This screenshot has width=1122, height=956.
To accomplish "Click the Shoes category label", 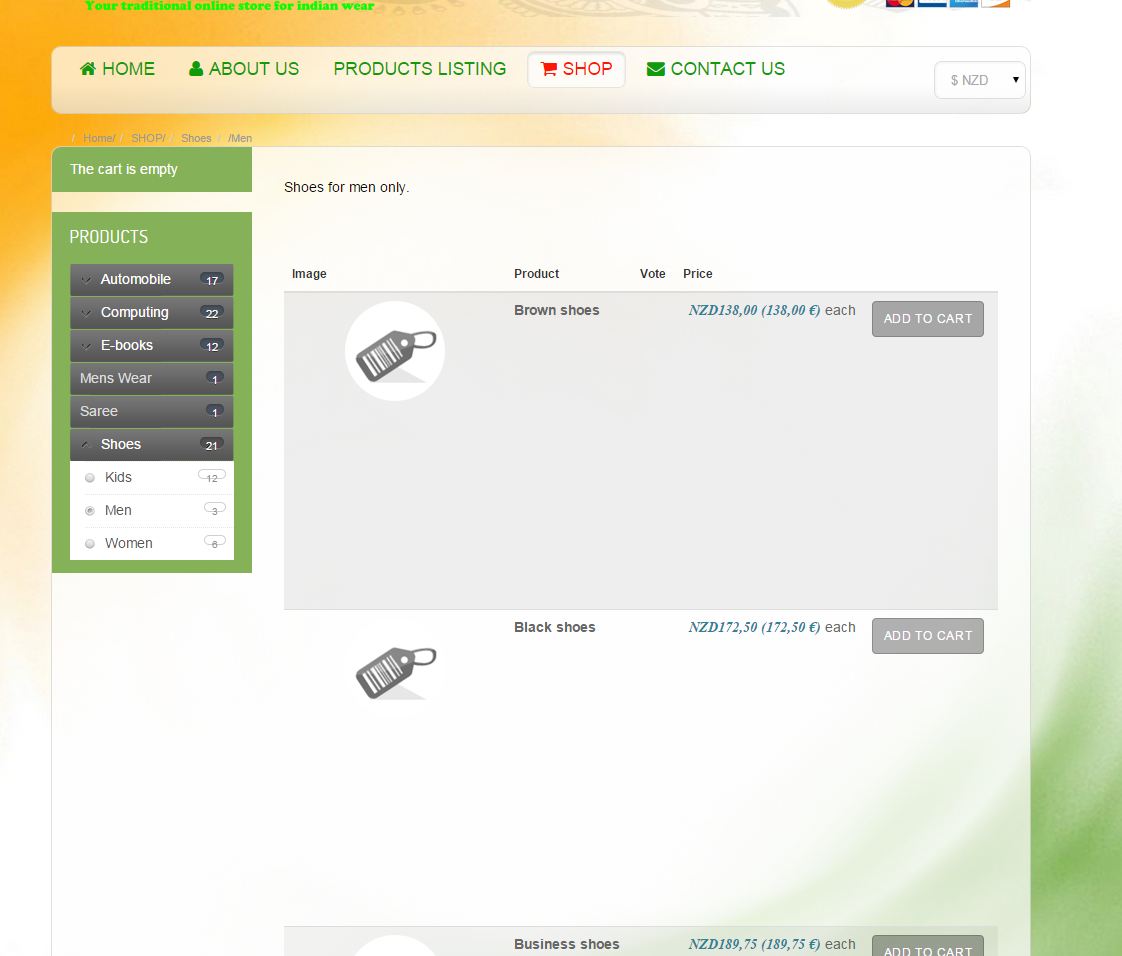I will (x=121, y=444).
